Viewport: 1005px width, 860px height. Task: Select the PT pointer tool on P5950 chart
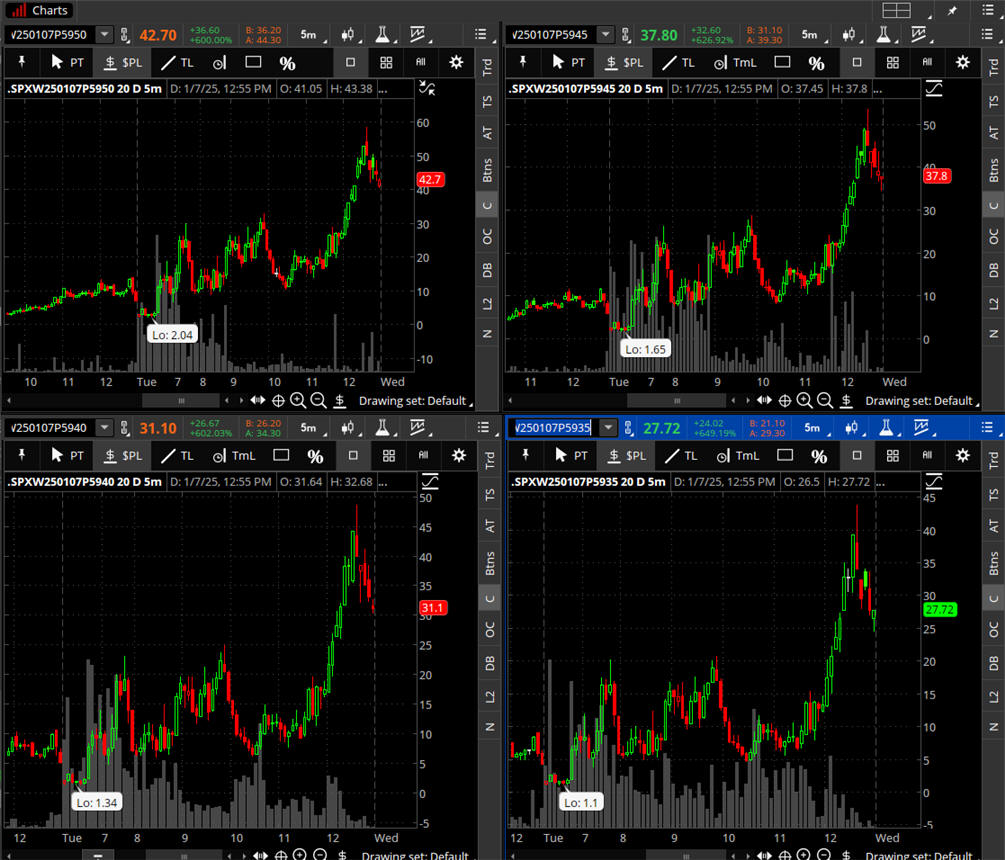point(67,62)
